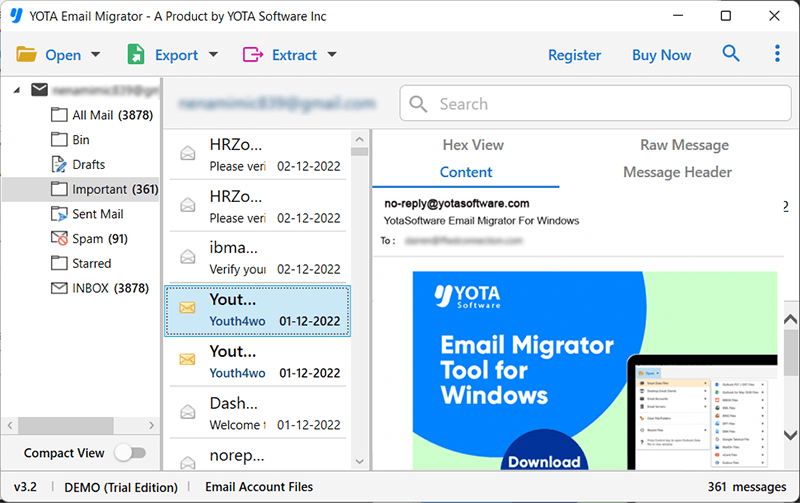
Task: Click the Register link
Action: pyautogui.click(x=574, y=55)
